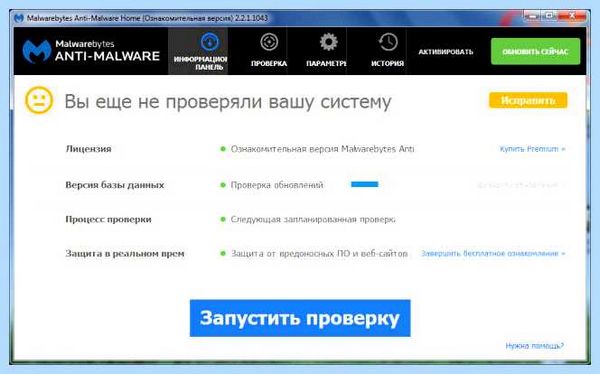Image resolution: width=600 pixels, height=374 pixels.
Task: Click the Вы еще не проверяли вашу систему heading
Action: [228, 101]
